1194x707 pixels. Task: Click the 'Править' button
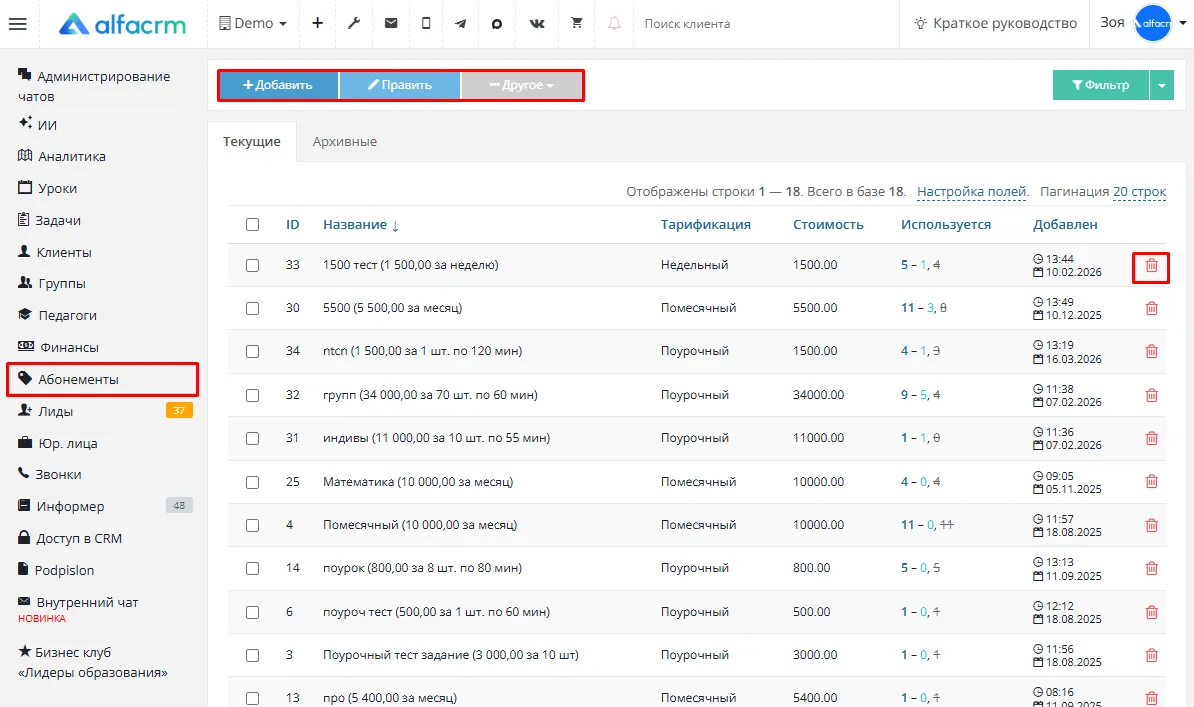point(400,85)
